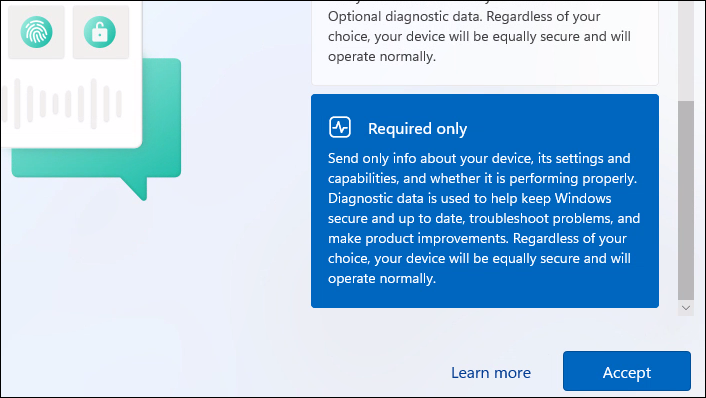The height and width of the screenshot is (398, 706).
Task: Click the fingerprint icon tile
Action: (36, 32)
